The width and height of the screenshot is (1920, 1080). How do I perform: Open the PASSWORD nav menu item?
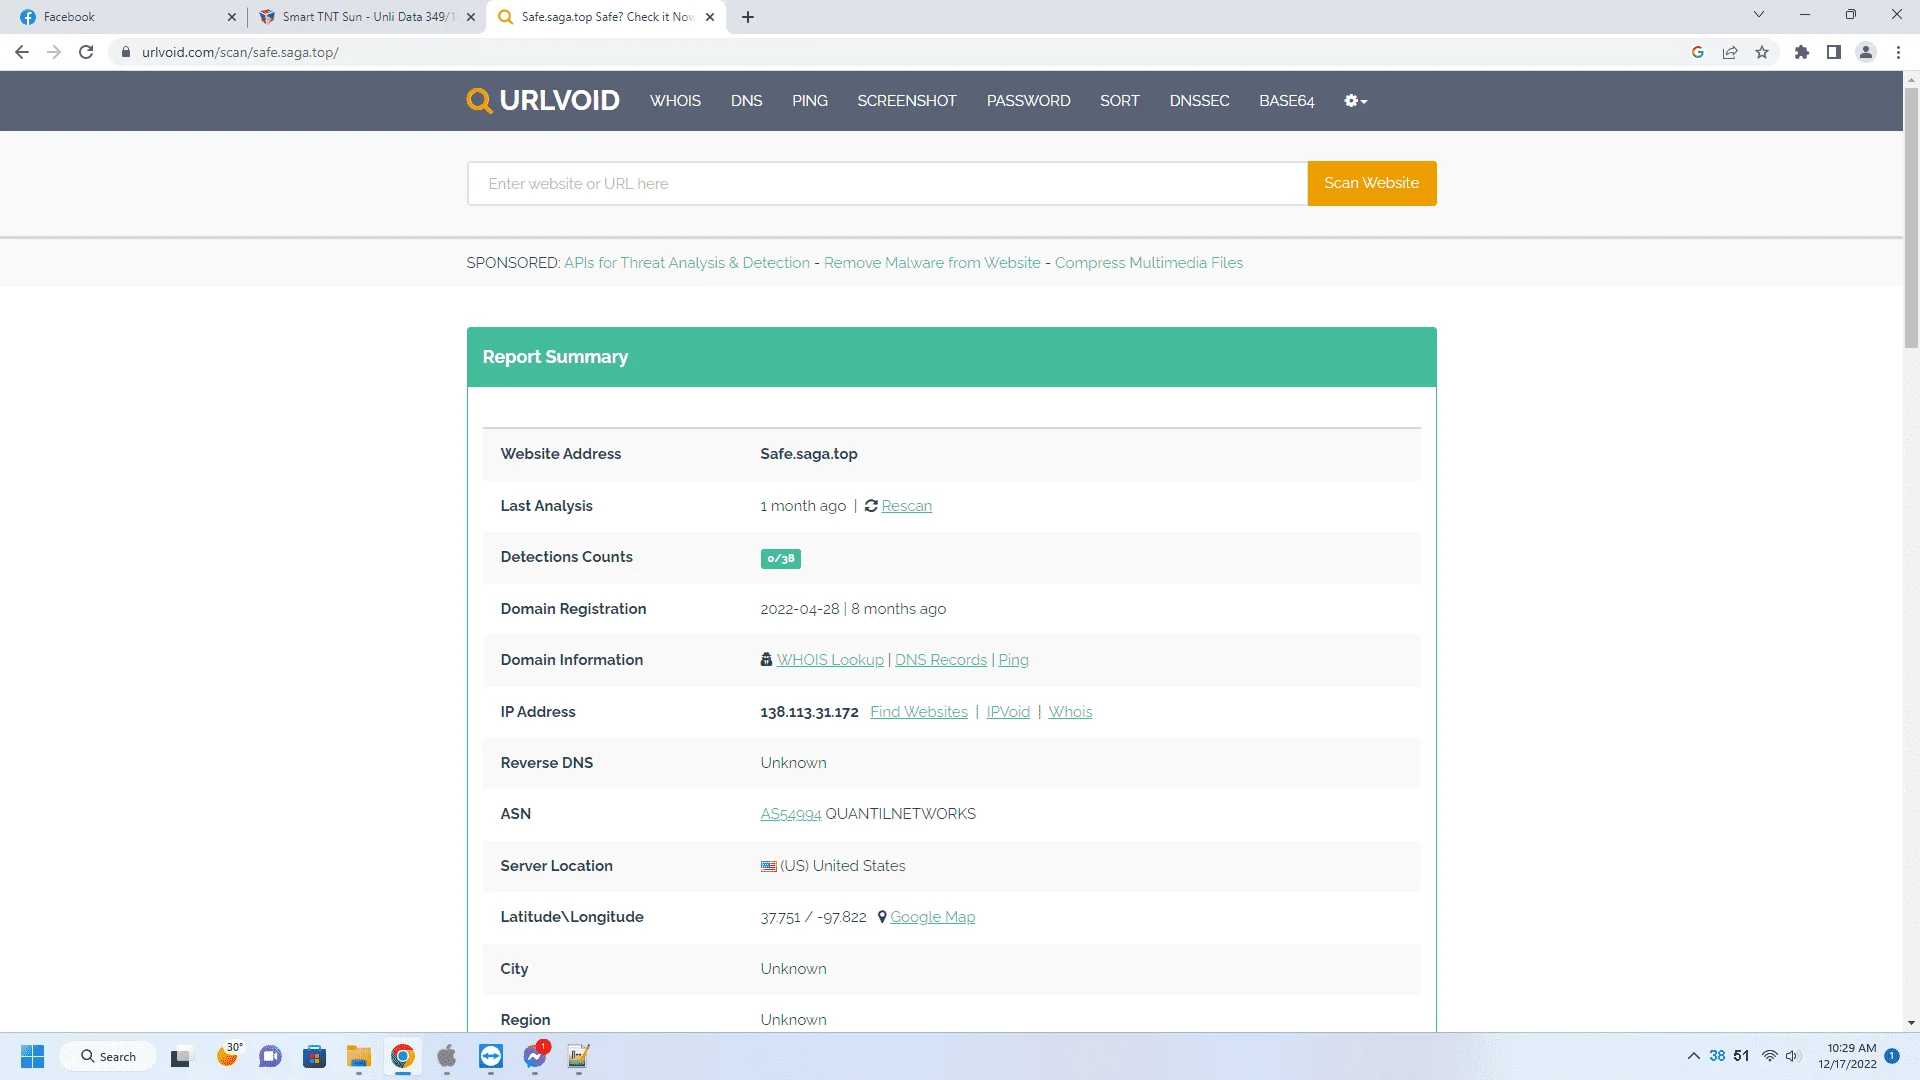coord(1028,101)
